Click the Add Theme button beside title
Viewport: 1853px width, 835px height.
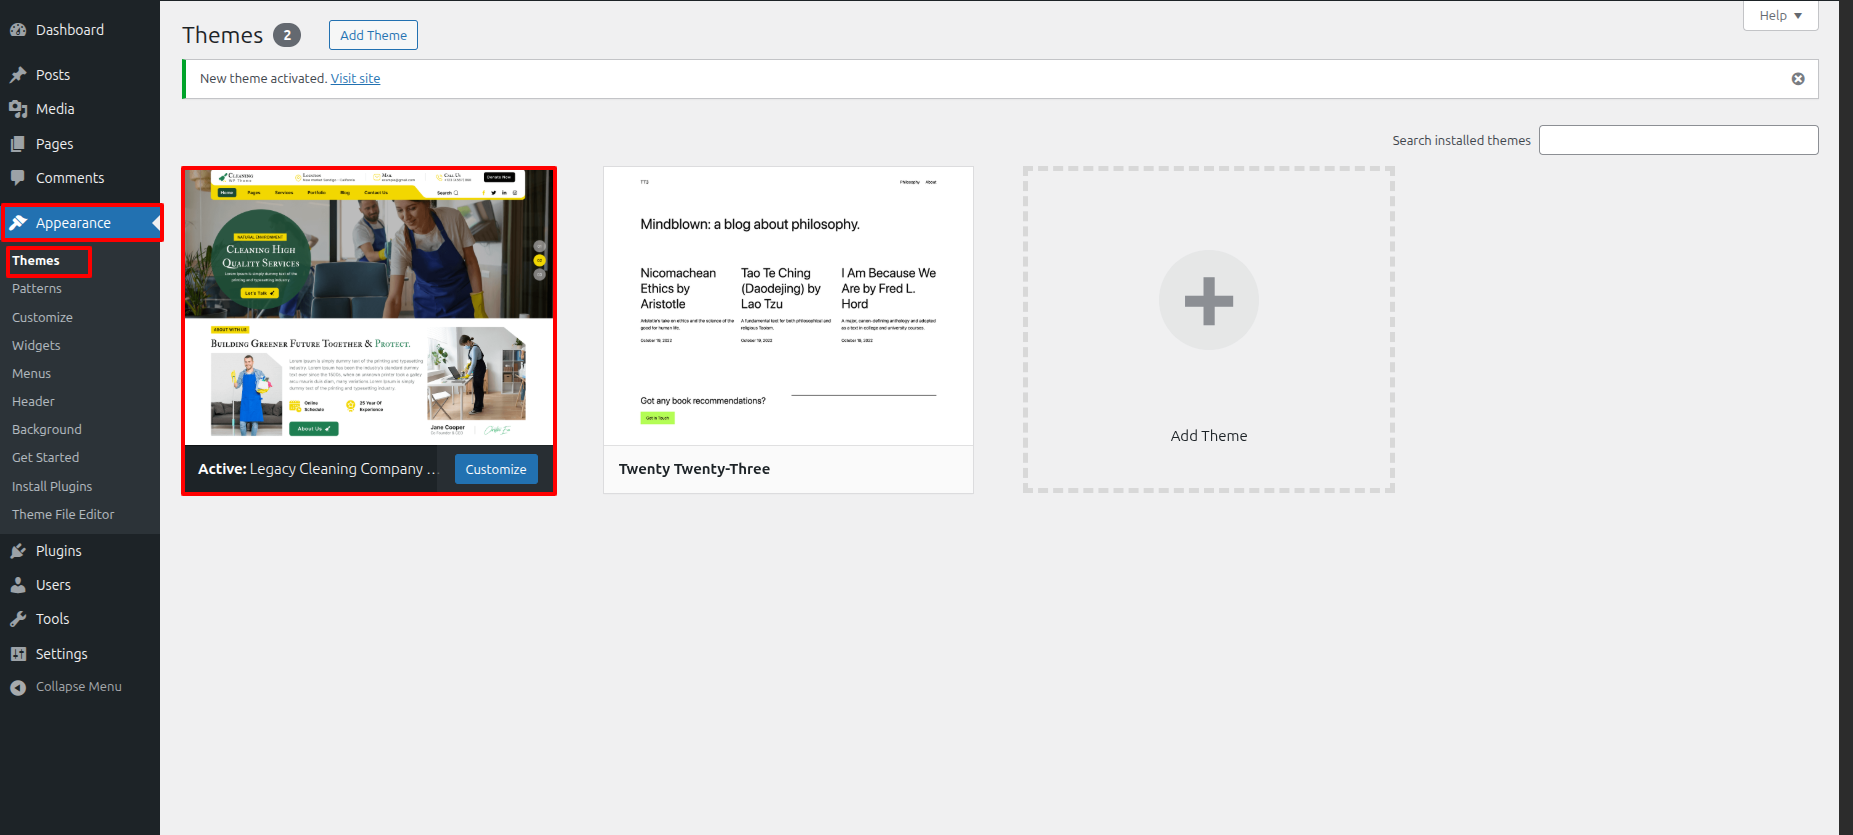click(373, 35)
